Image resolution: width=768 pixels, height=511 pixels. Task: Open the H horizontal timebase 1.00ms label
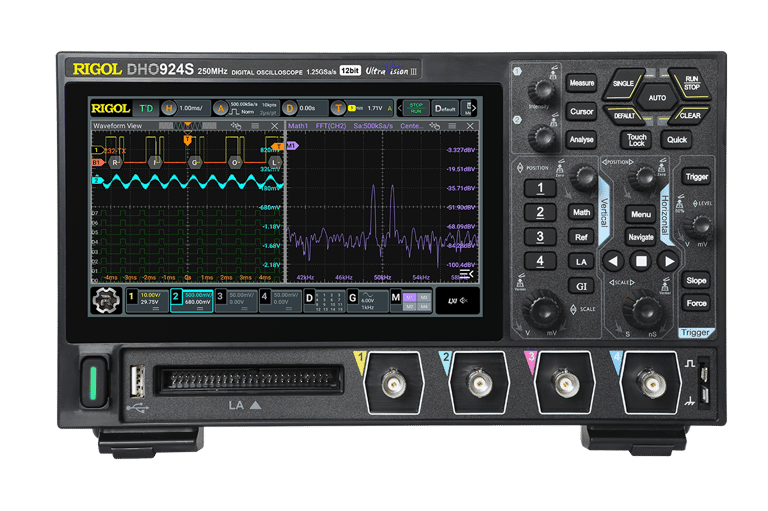186,108
